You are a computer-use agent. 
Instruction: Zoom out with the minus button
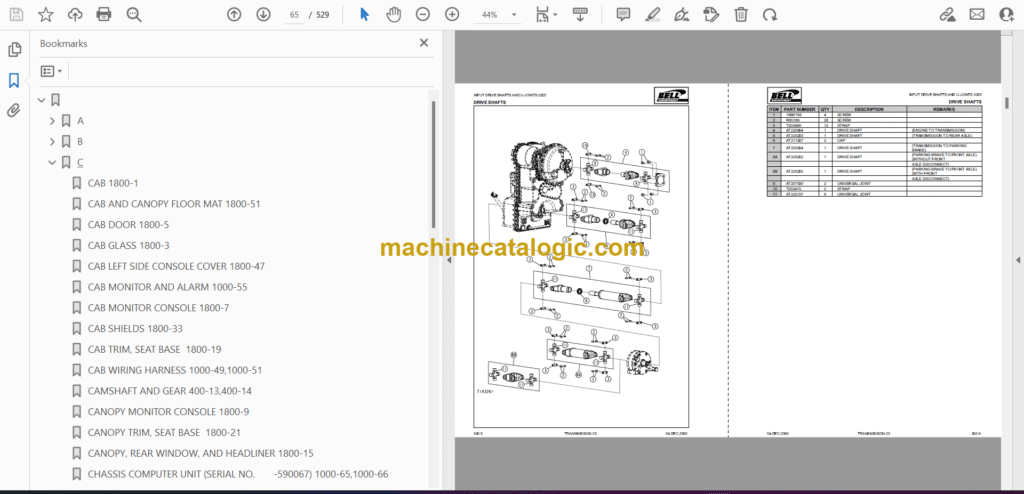pos(423,14)
